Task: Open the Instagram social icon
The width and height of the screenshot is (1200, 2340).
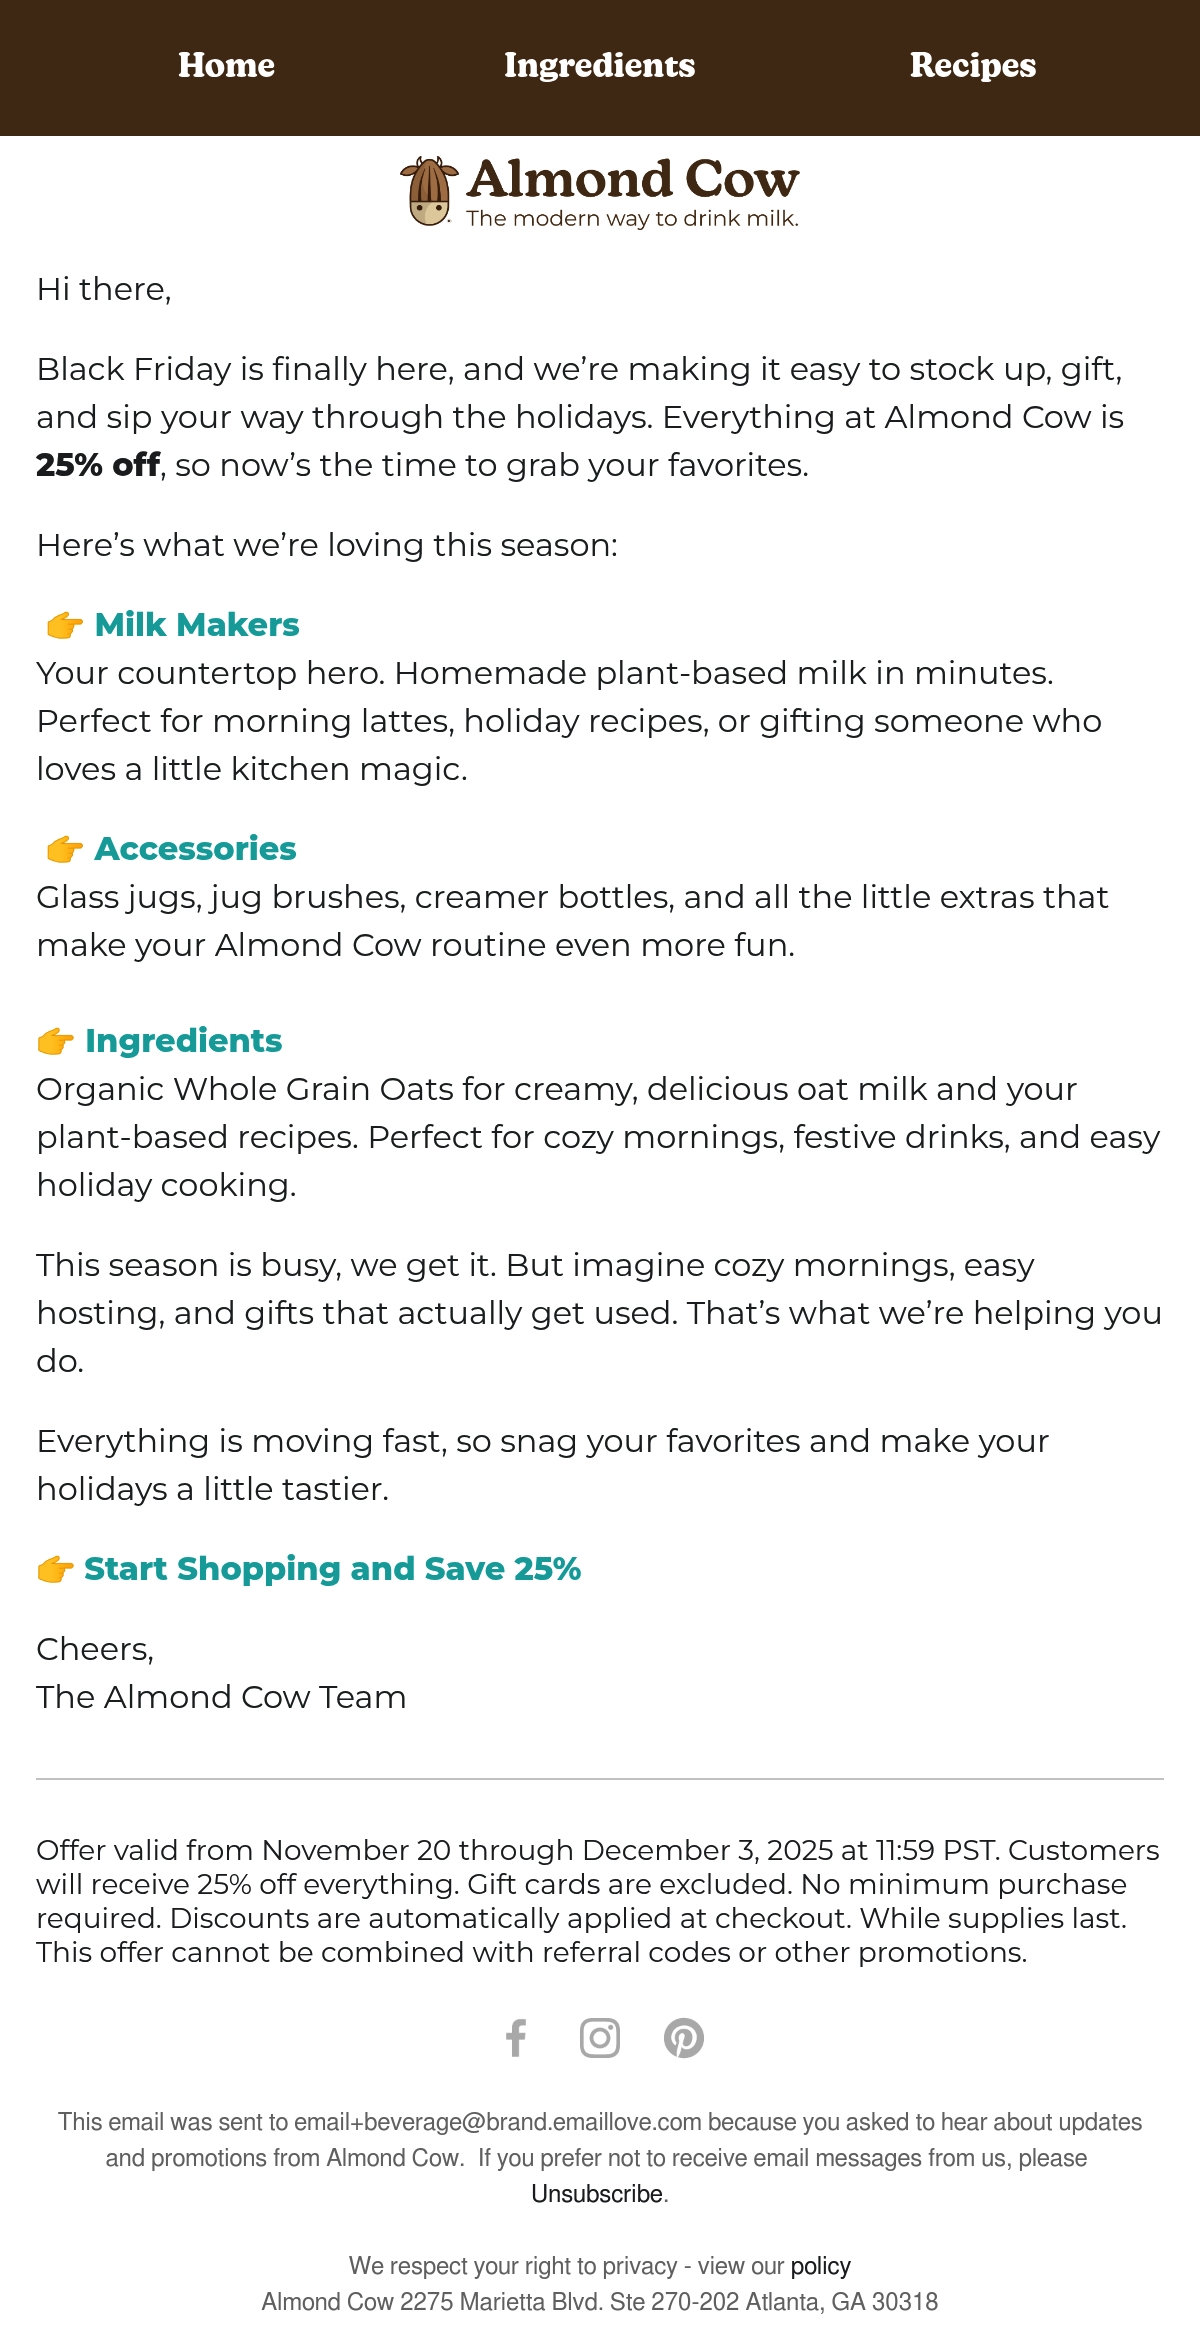Action: click(600, 2038)
